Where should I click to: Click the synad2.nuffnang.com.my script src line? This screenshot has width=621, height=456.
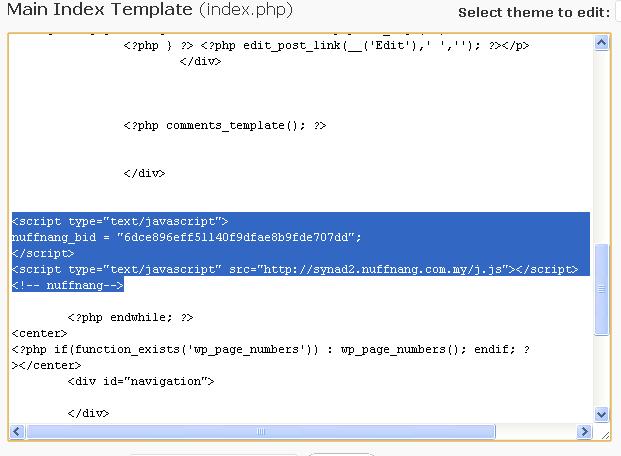(295, 269)
